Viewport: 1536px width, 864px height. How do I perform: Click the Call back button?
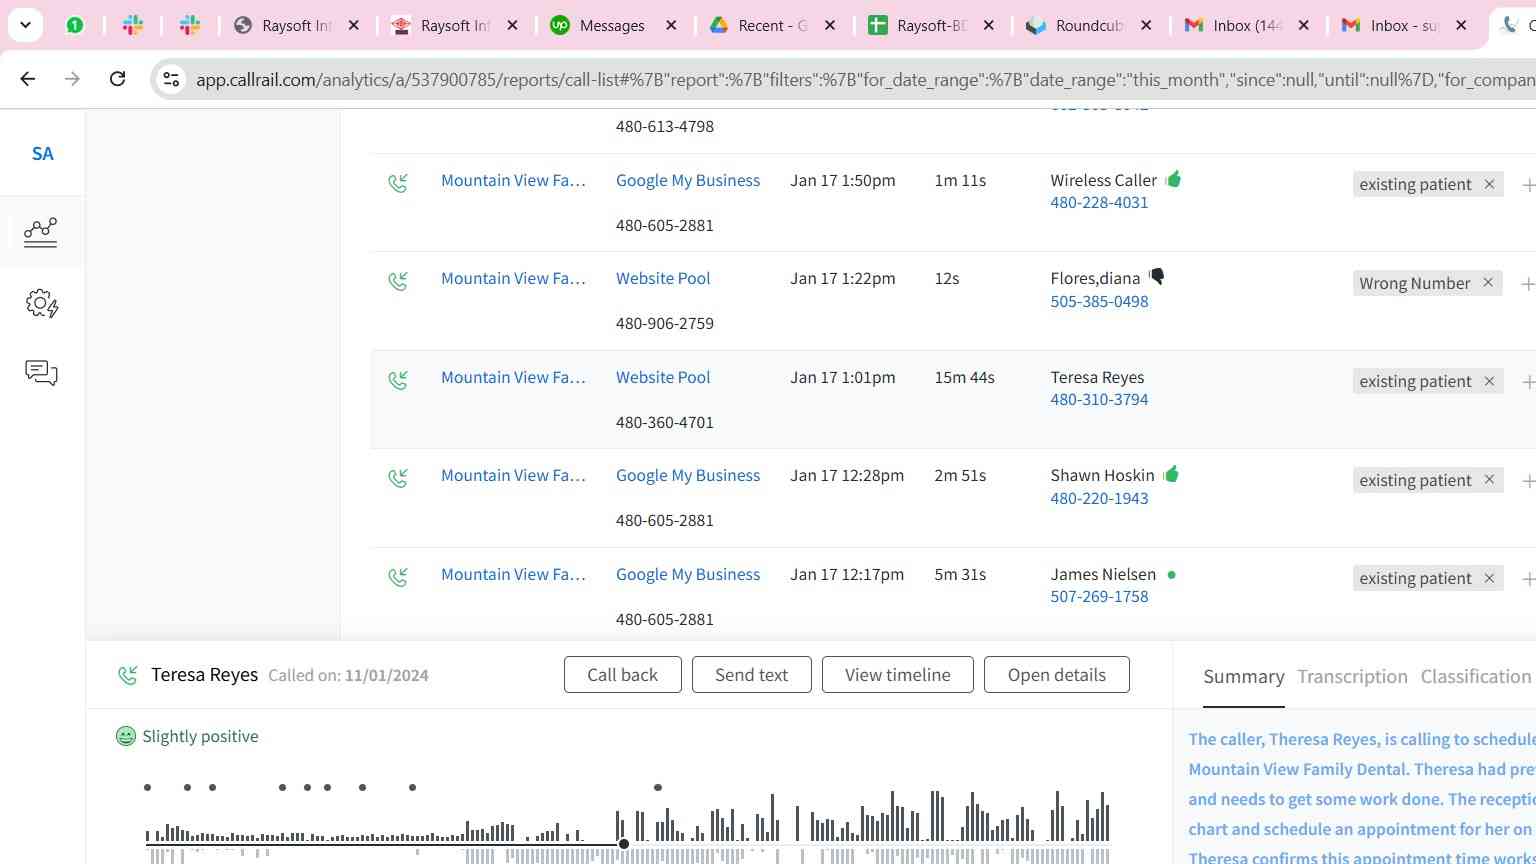pos(622,675)
